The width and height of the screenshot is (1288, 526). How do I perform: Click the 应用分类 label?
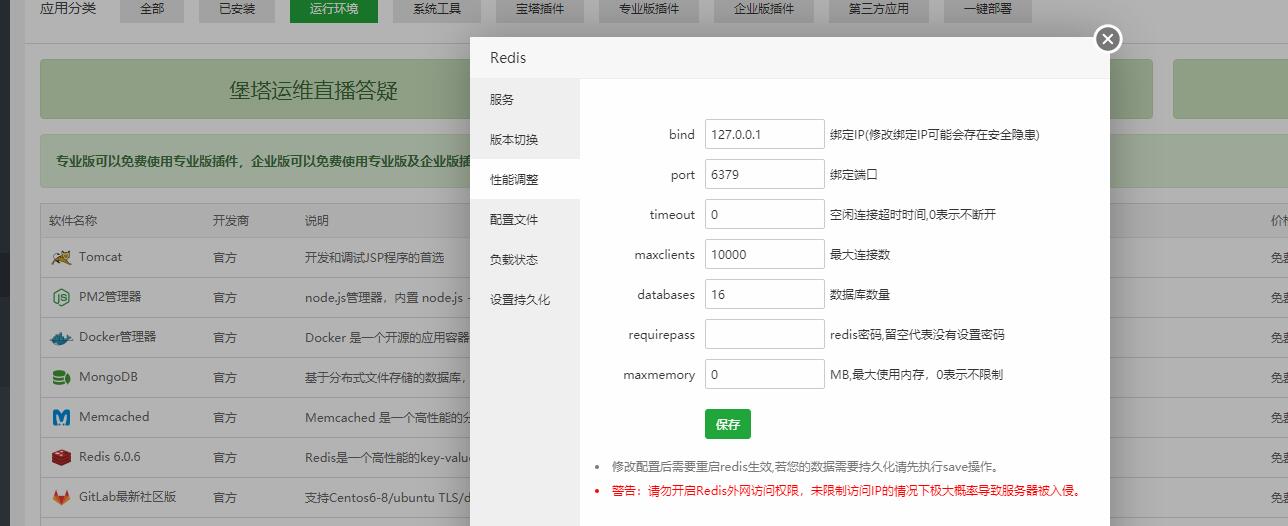click(68, 9)
